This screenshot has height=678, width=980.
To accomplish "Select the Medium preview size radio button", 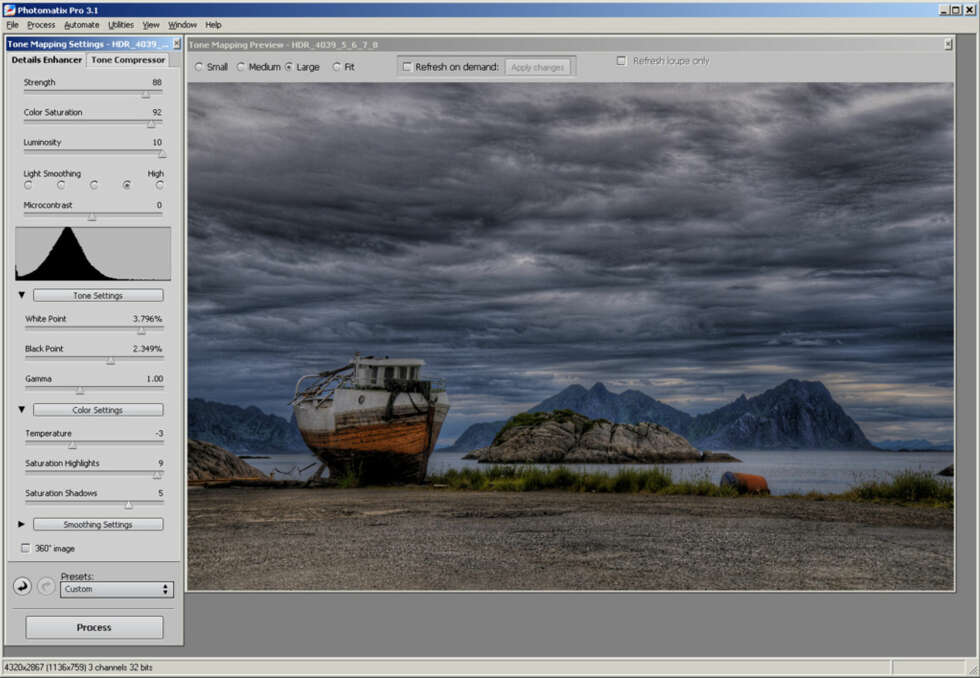I will click(x=241, y=67).
